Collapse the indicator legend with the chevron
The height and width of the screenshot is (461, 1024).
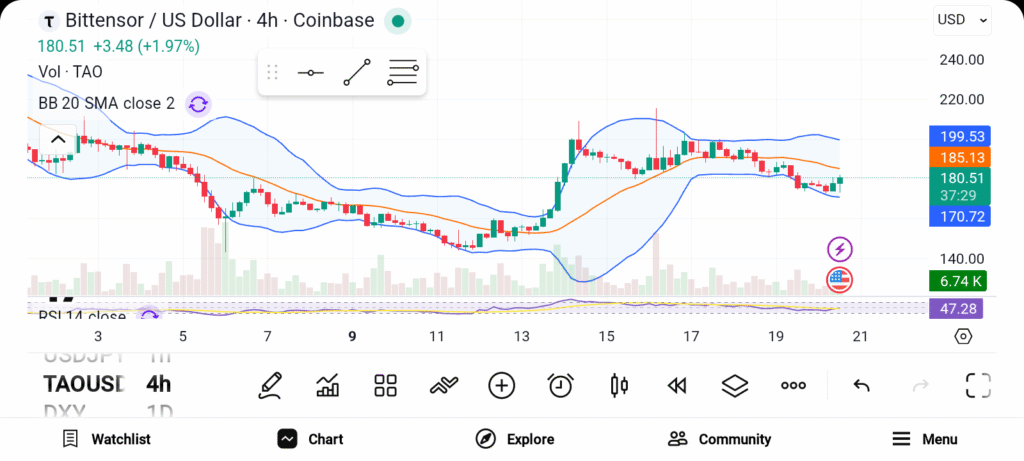(58, 140)
